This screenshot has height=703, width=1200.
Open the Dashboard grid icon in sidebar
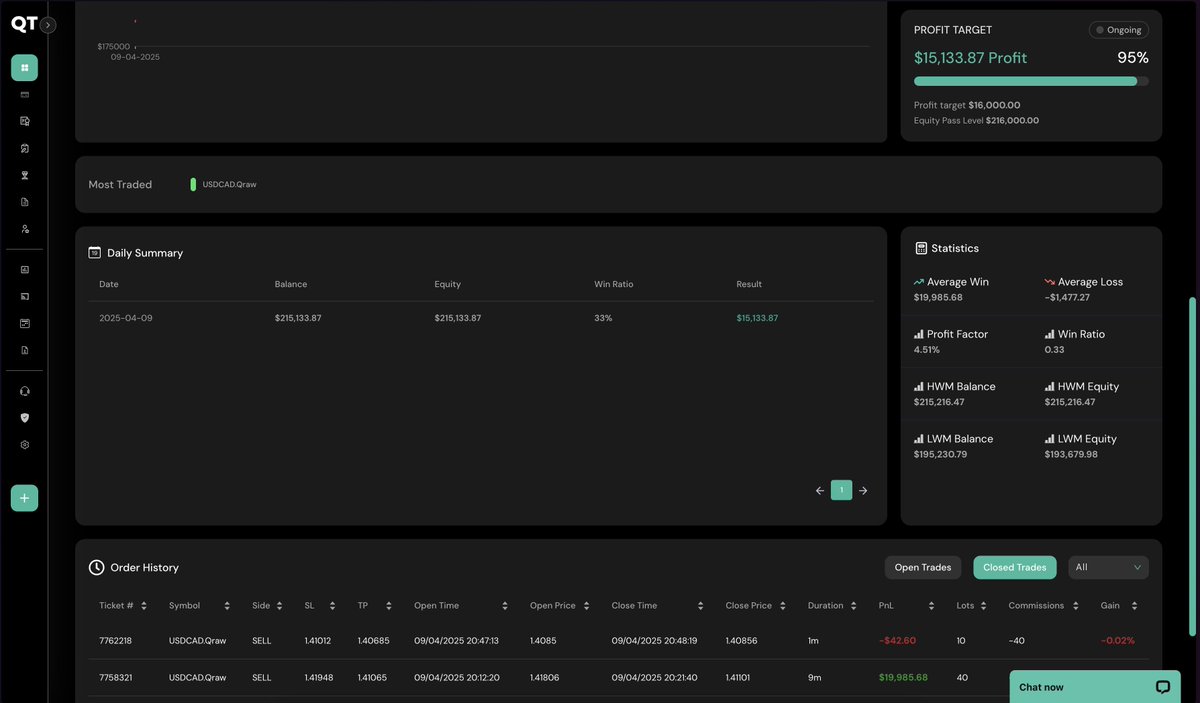[24, 67]
